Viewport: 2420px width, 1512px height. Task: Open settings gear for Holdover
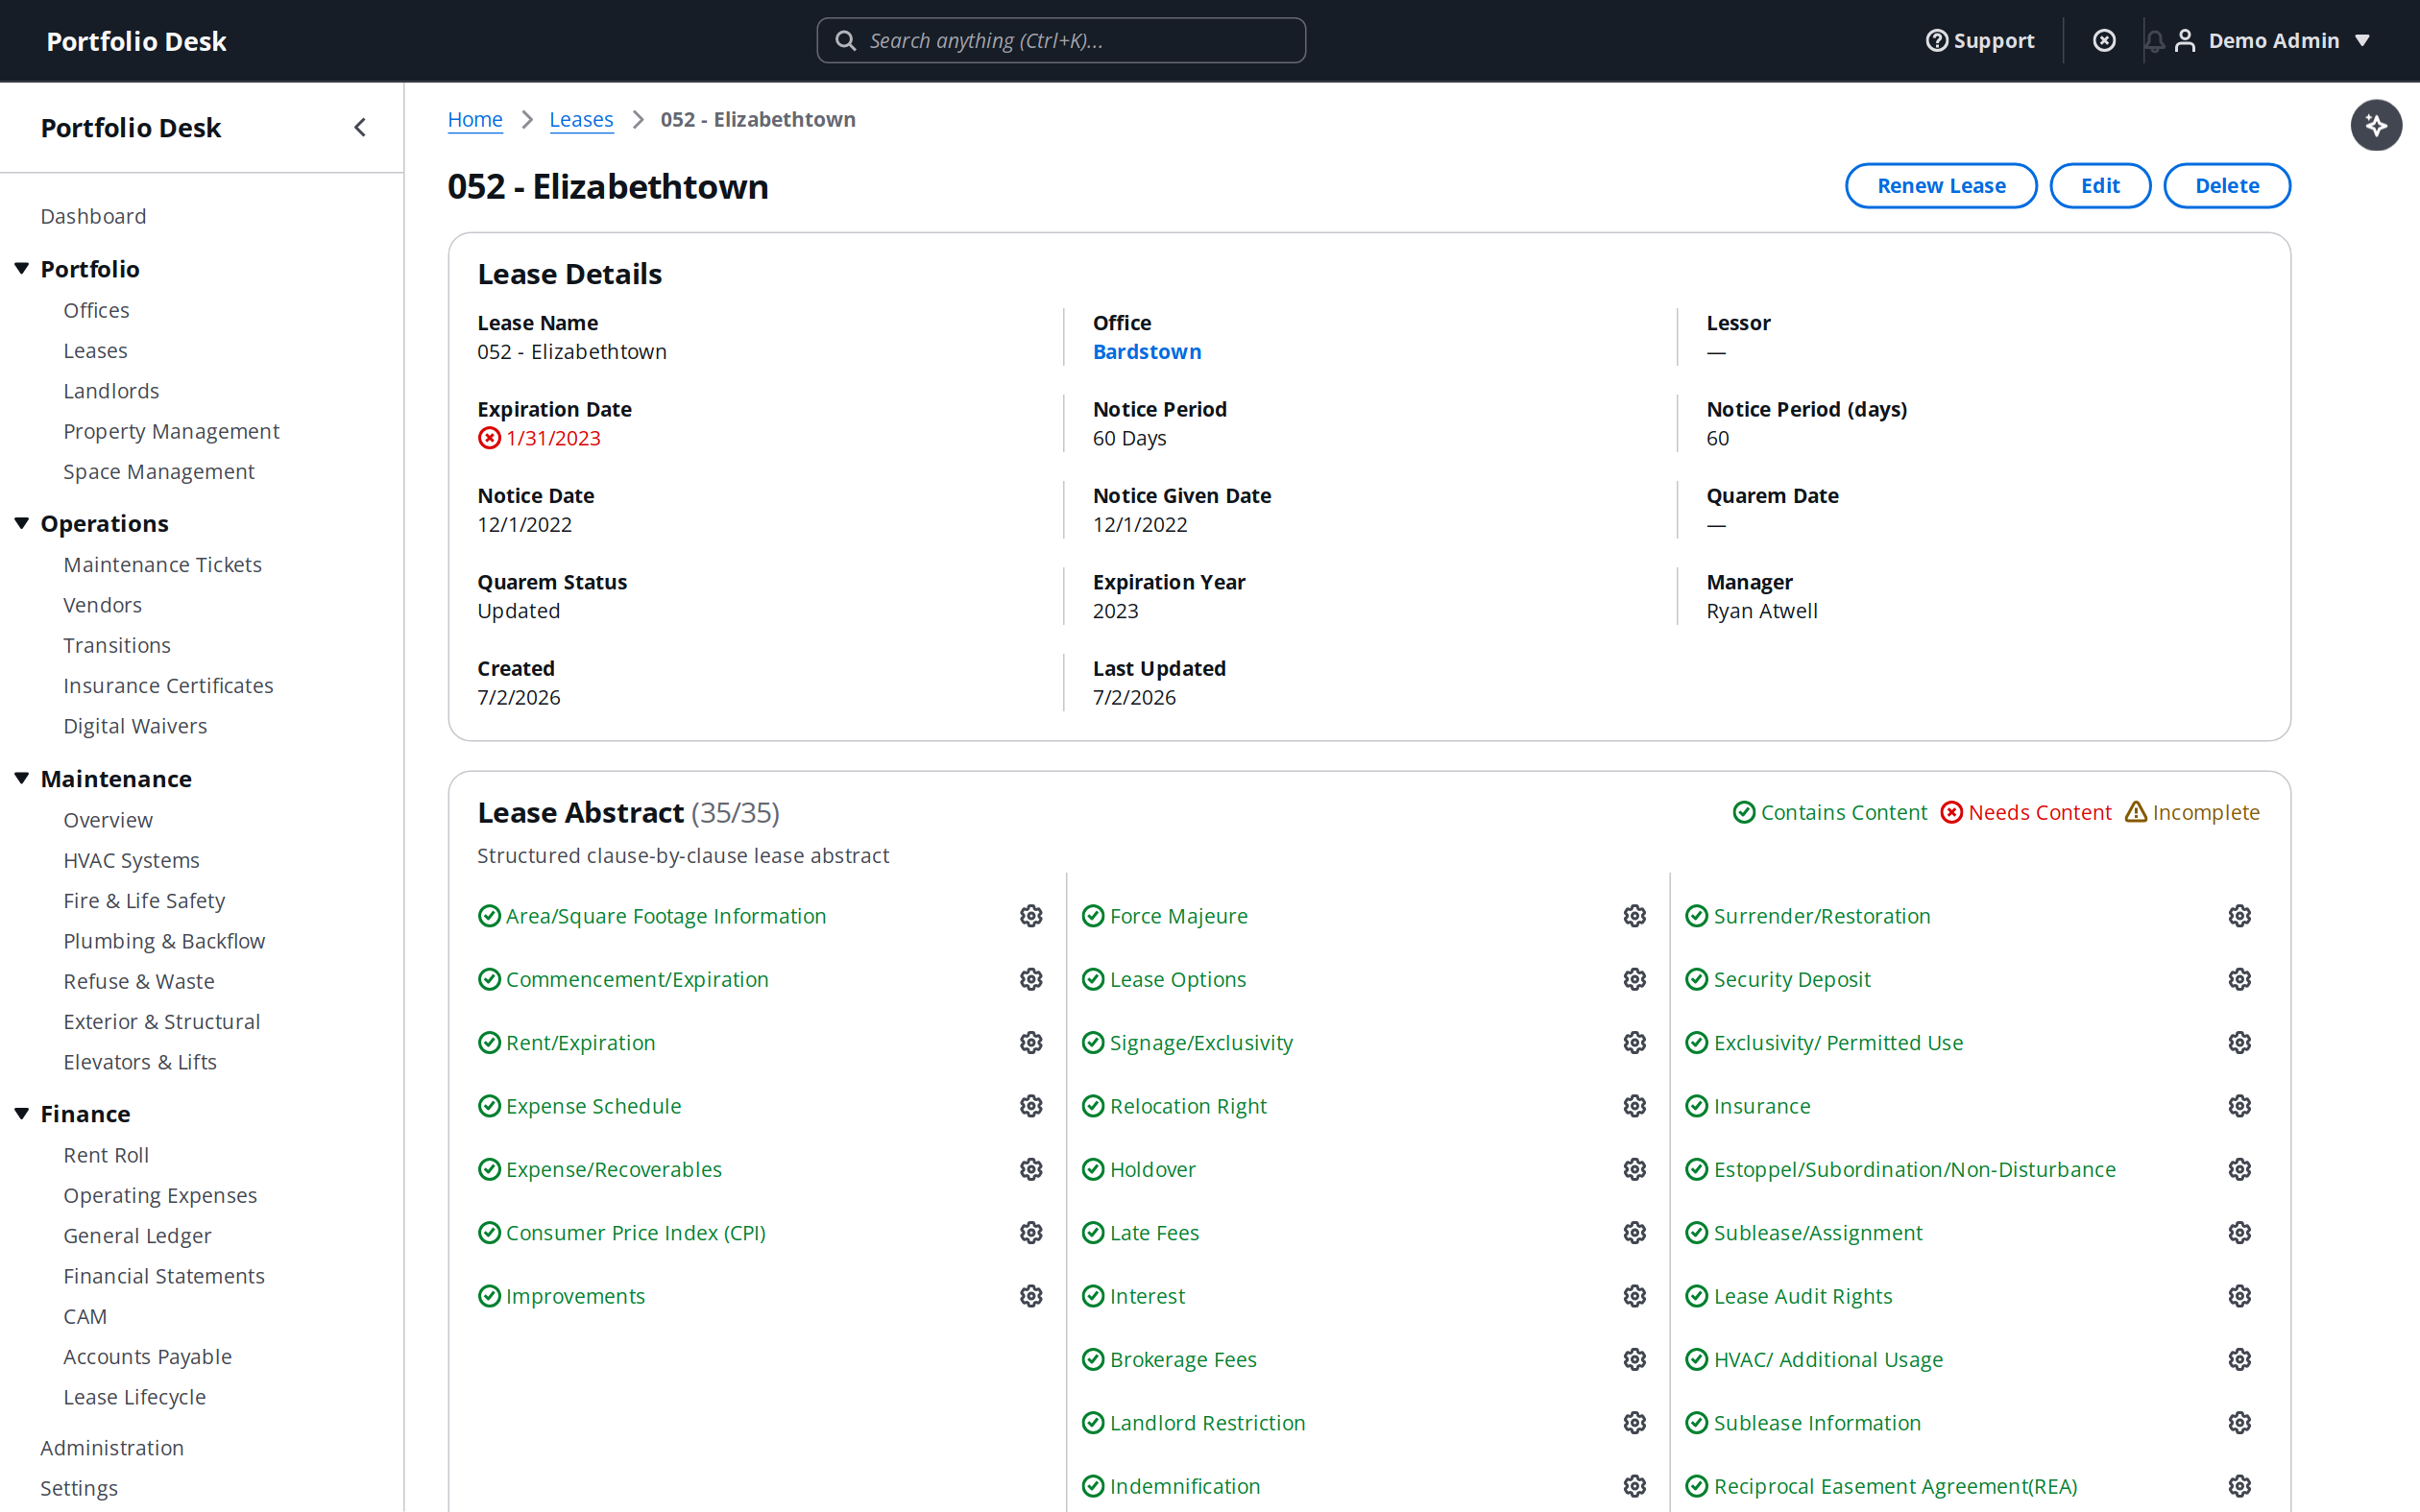click(1635, 1169)
